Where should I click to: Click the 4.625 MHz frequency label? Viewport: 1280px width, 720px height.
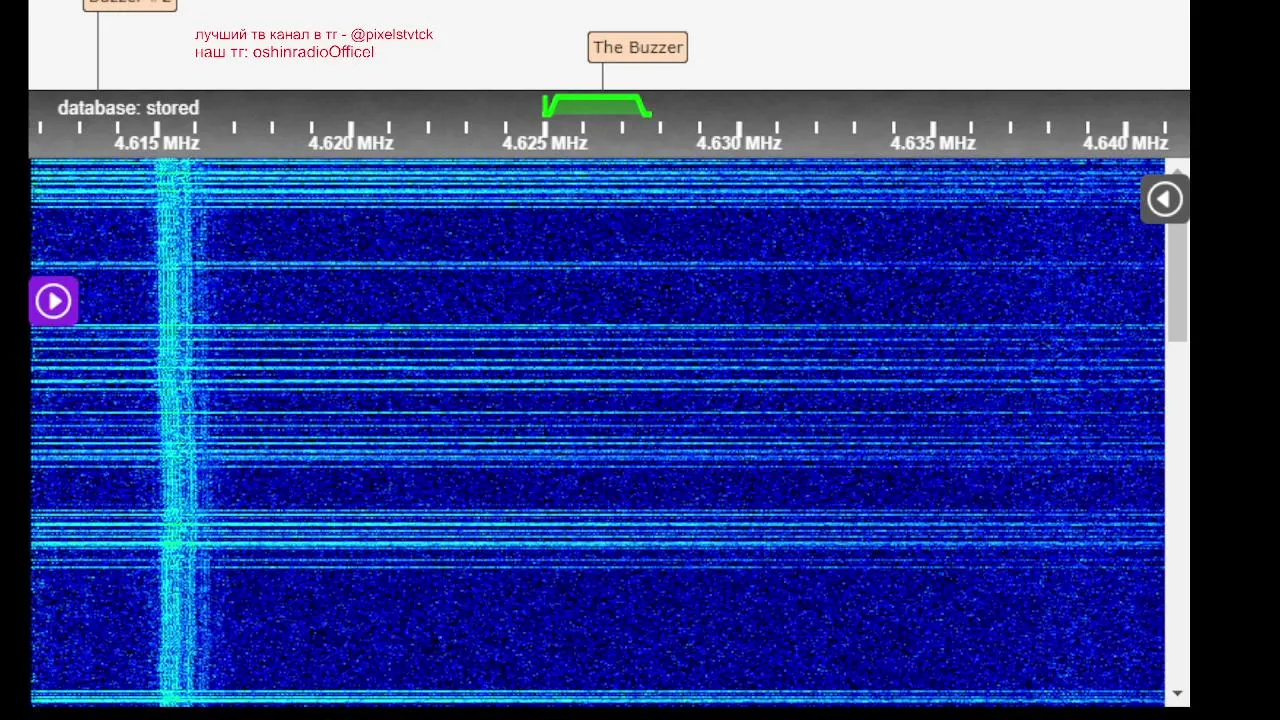coord(545,143)
